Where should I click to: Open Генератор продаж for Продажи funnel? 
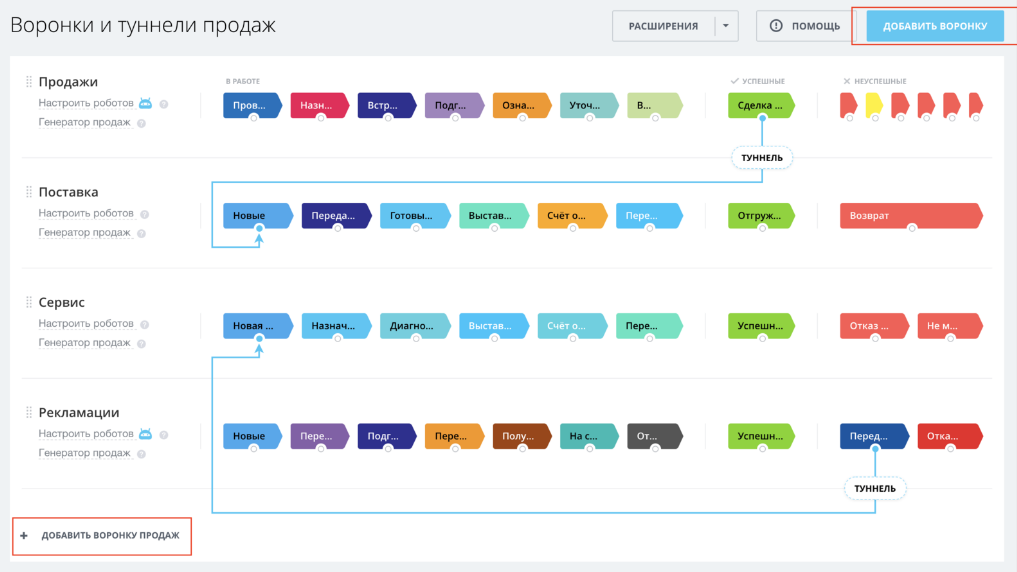[x=84, y=123]
